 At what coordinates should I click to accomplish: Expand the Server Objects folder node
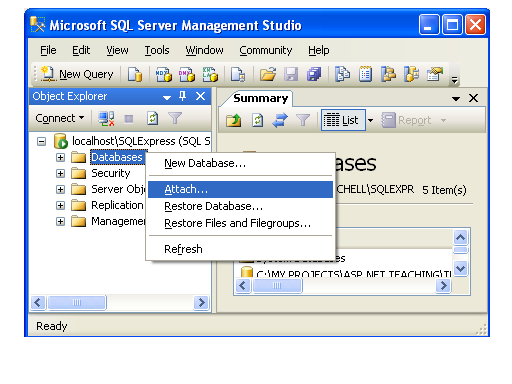[x=60, y=189]
